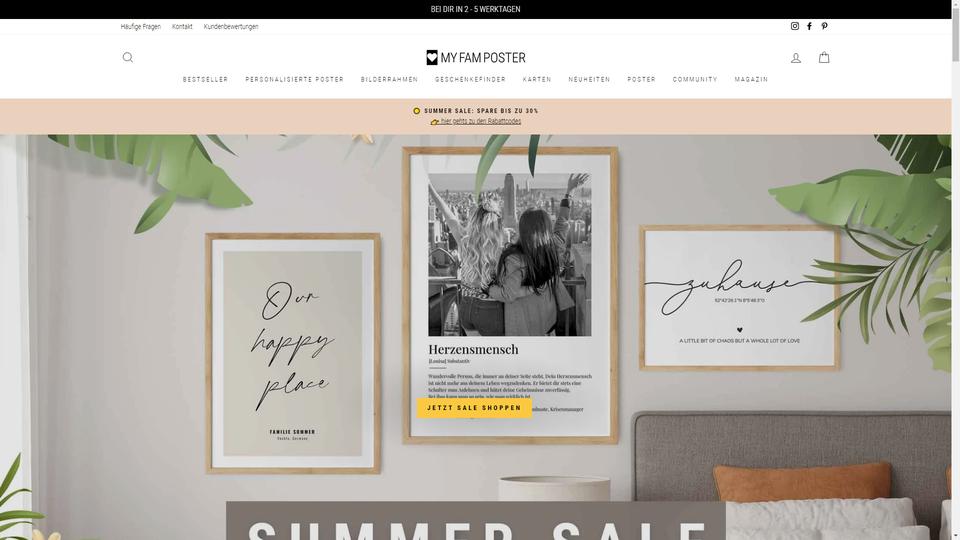The width and height of the screenshot is (960, 540).
Task: Open the Kundenbewertungen link
Action: pos(231,27)
